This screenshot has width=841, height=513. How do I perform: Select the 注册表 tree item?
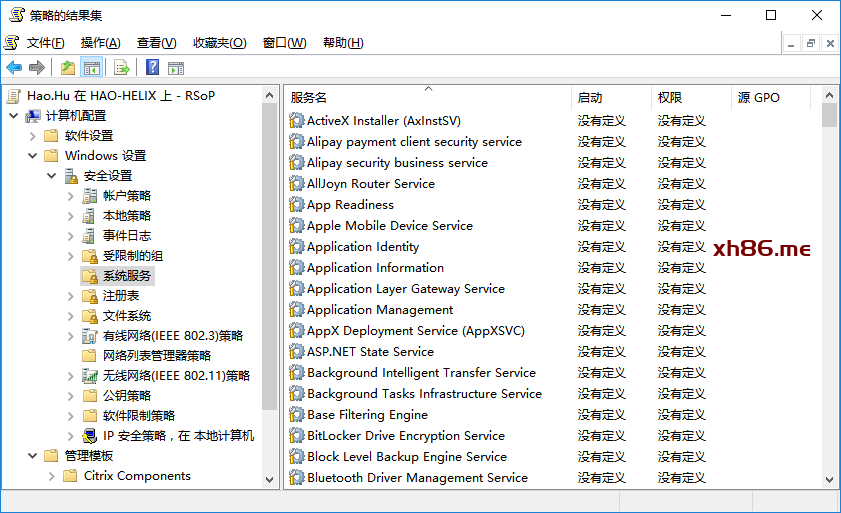pos(121,296)
